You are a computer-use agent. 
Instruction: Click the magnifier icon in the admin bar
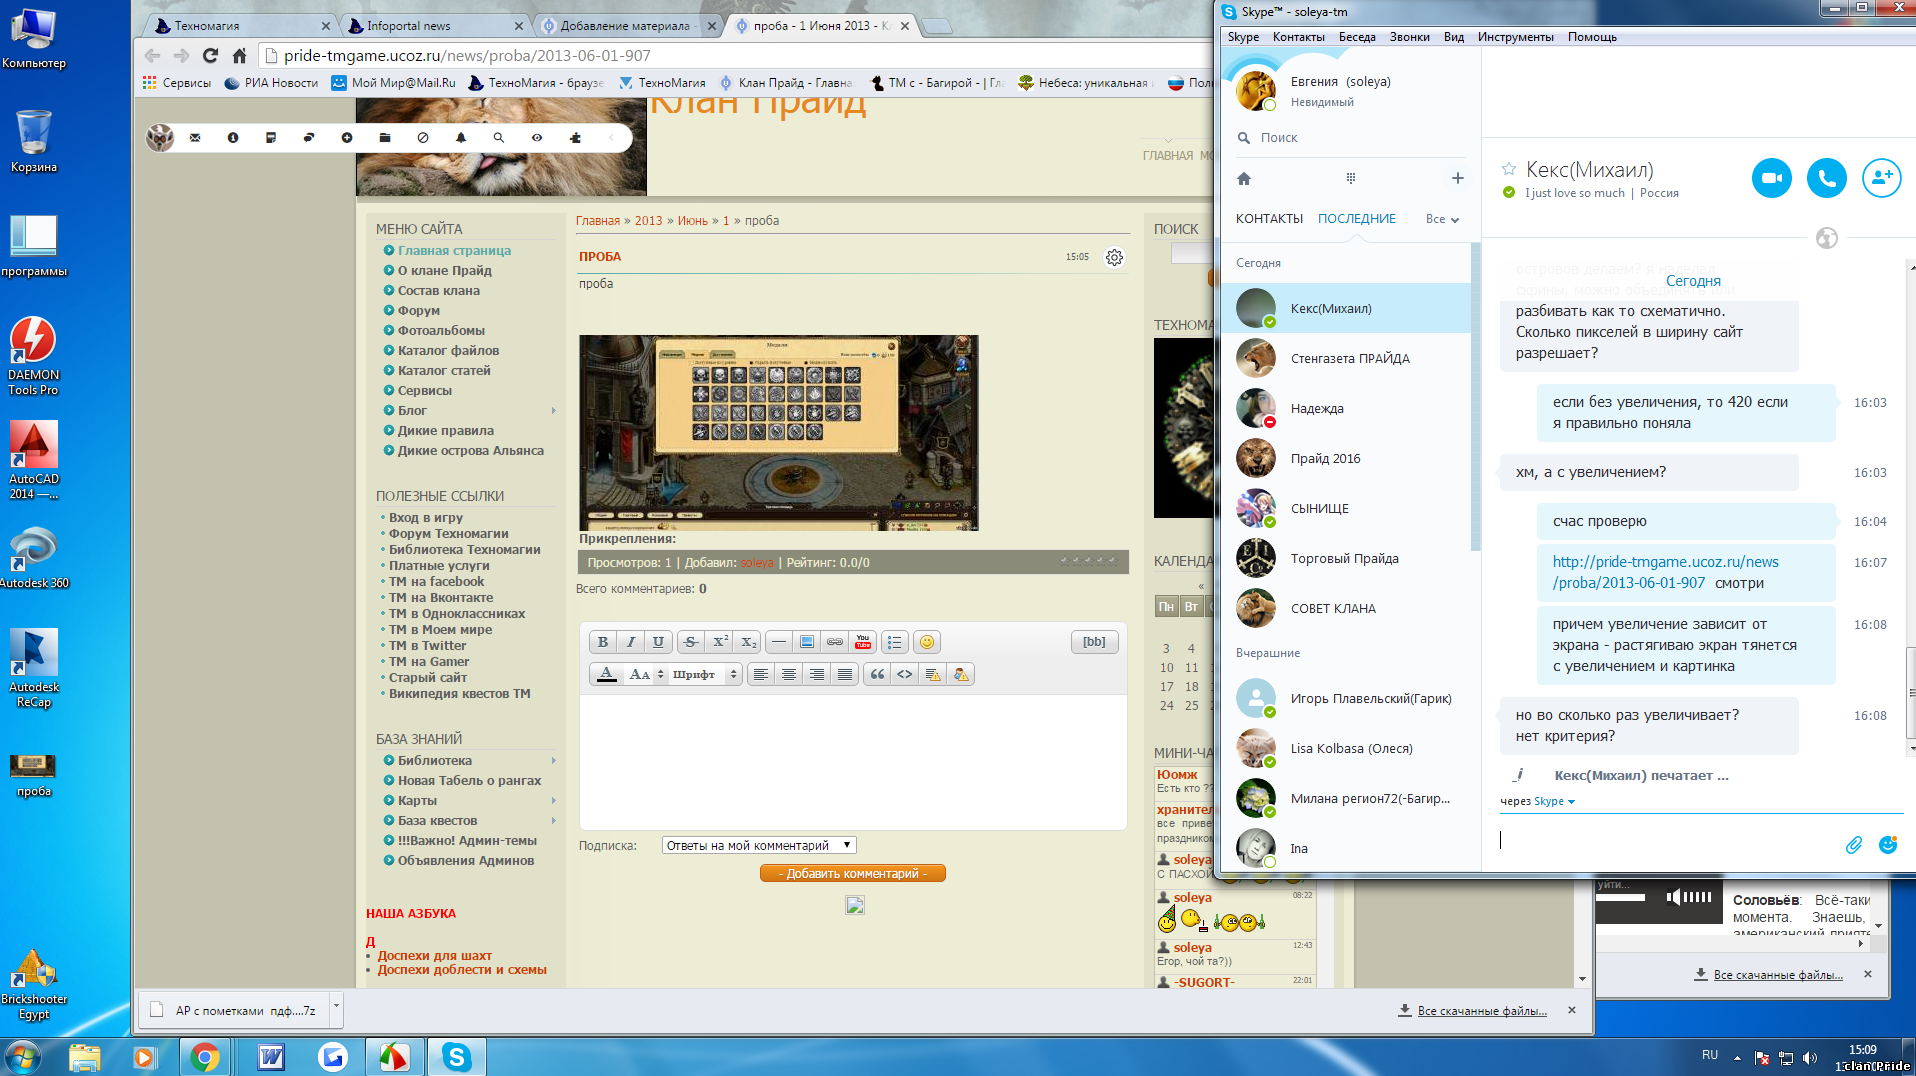(x=499, y=138)
